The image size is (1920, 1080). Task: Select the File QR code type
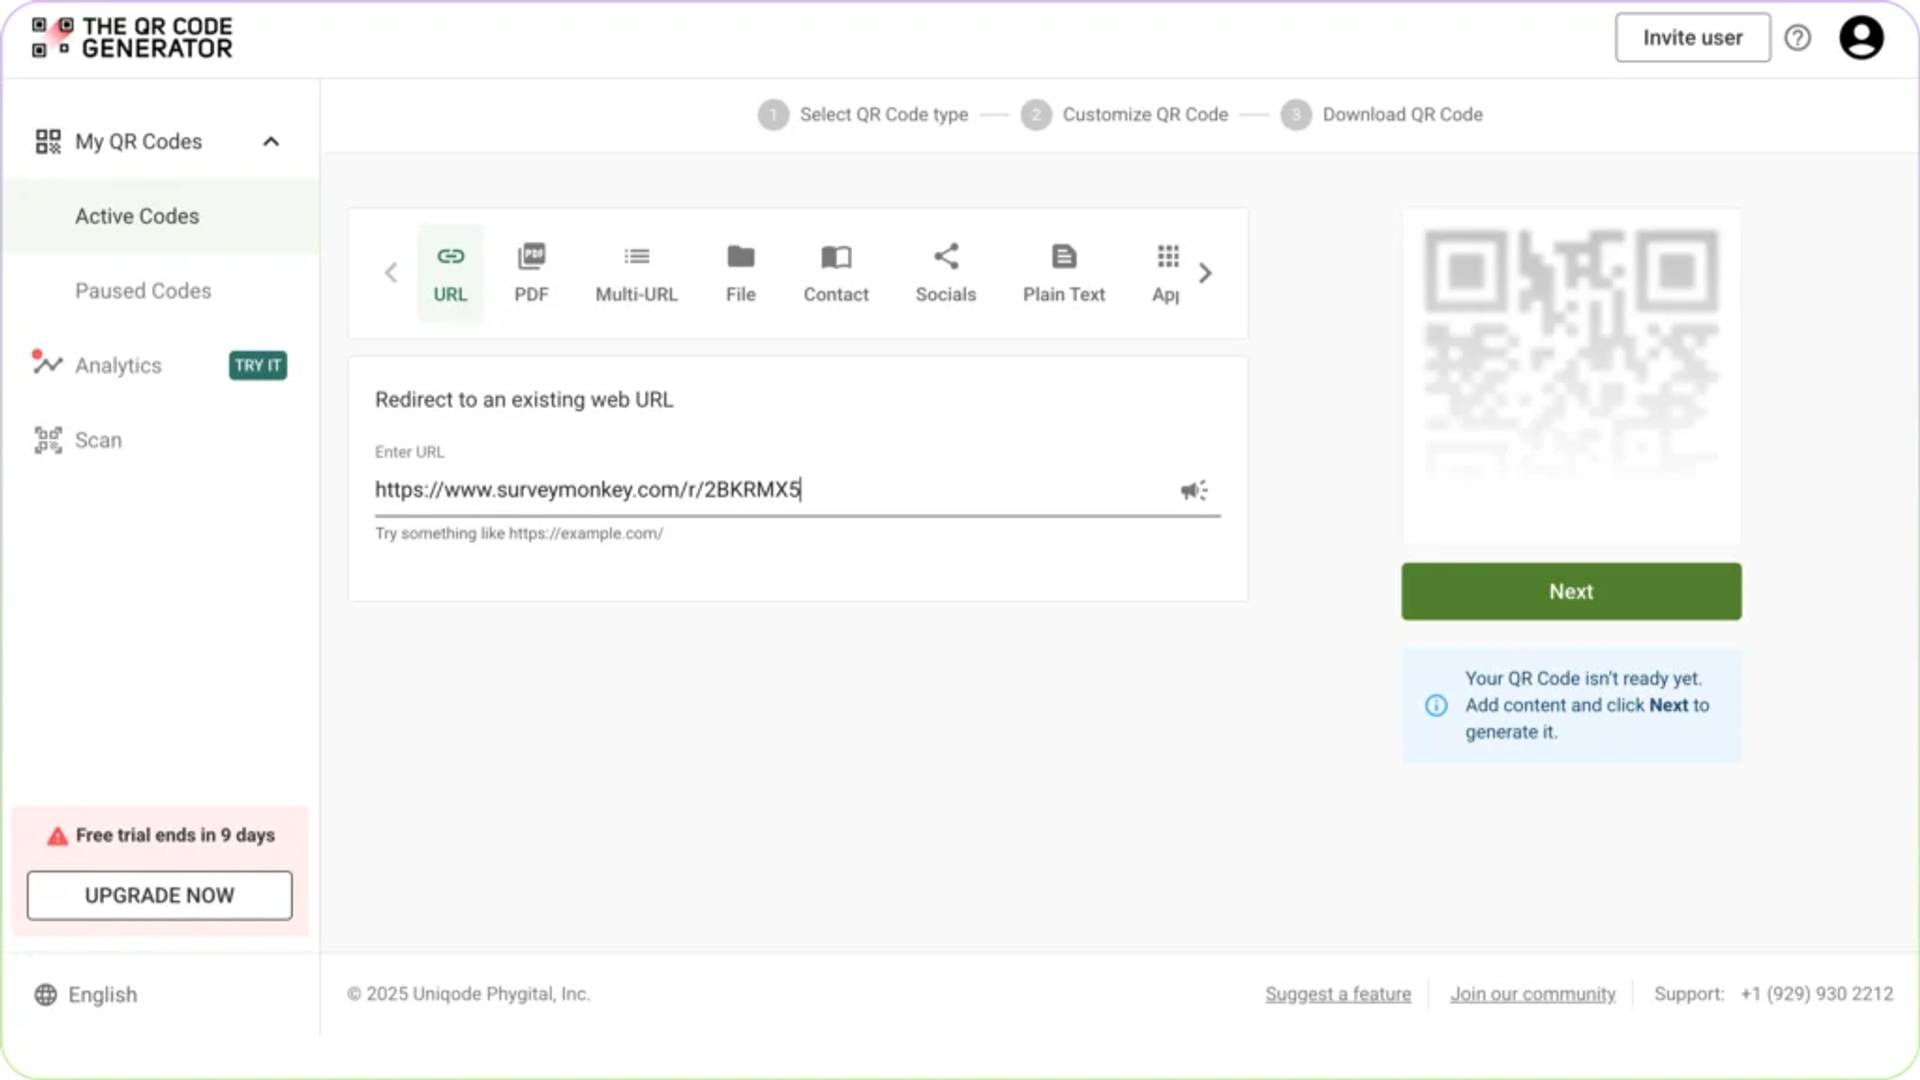[740, 273]
